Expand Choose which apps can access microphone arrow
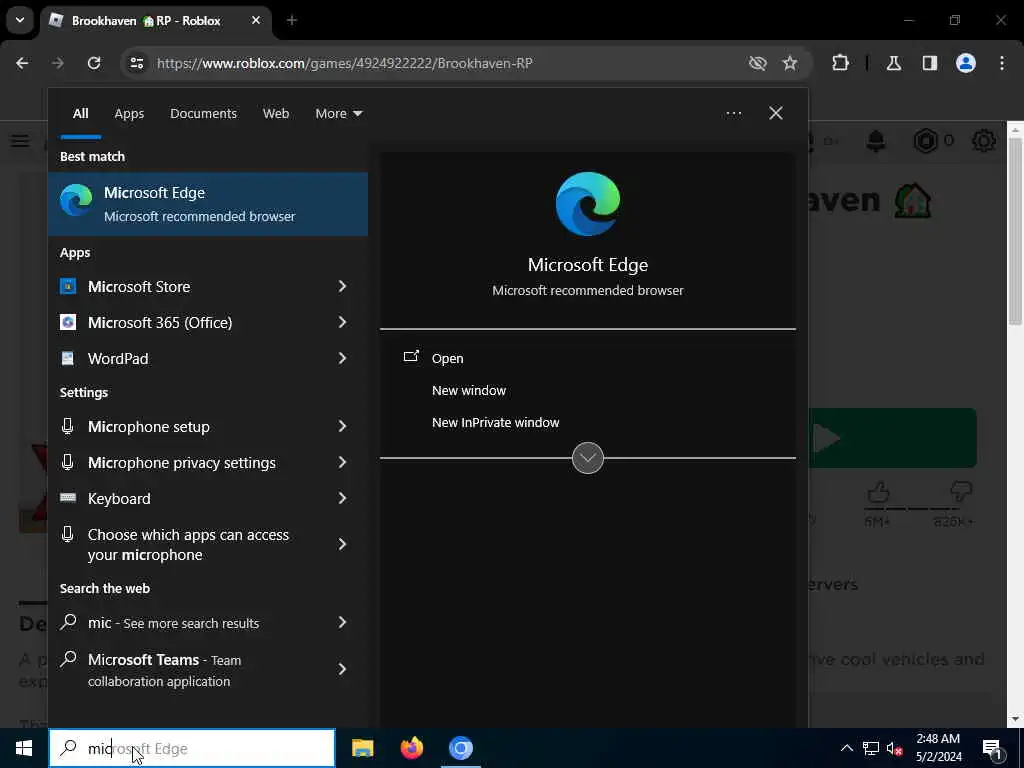The height and width of the screenshot is (768, 1024). pos(342,544)
